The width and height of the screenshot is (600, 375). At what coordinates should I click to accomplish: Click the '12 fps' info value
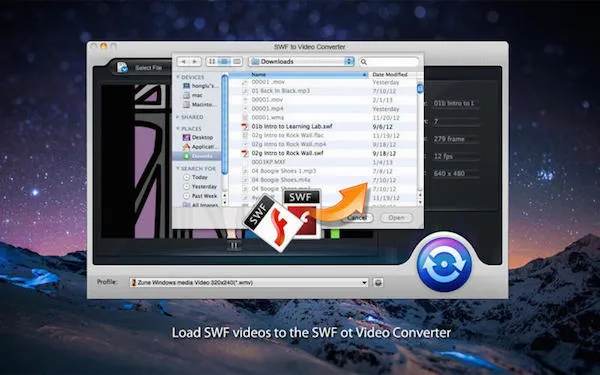443,156
